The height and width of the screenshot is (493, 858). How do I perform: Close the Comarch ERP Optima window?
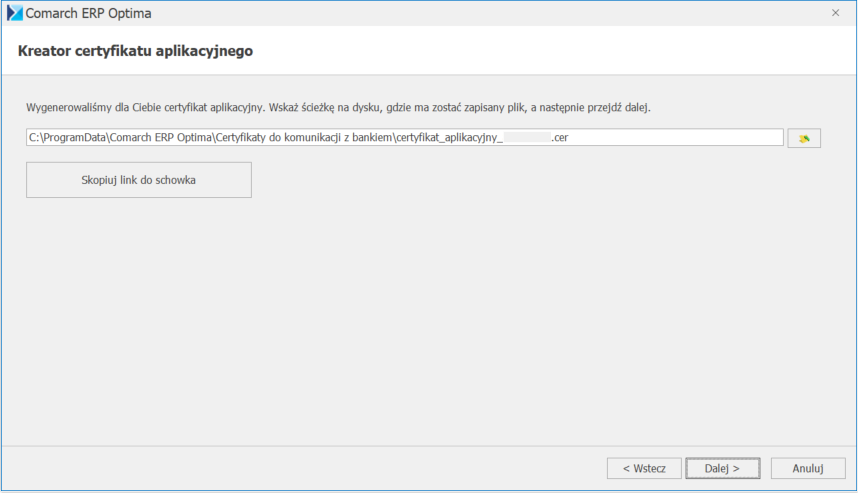click(835, 13)
